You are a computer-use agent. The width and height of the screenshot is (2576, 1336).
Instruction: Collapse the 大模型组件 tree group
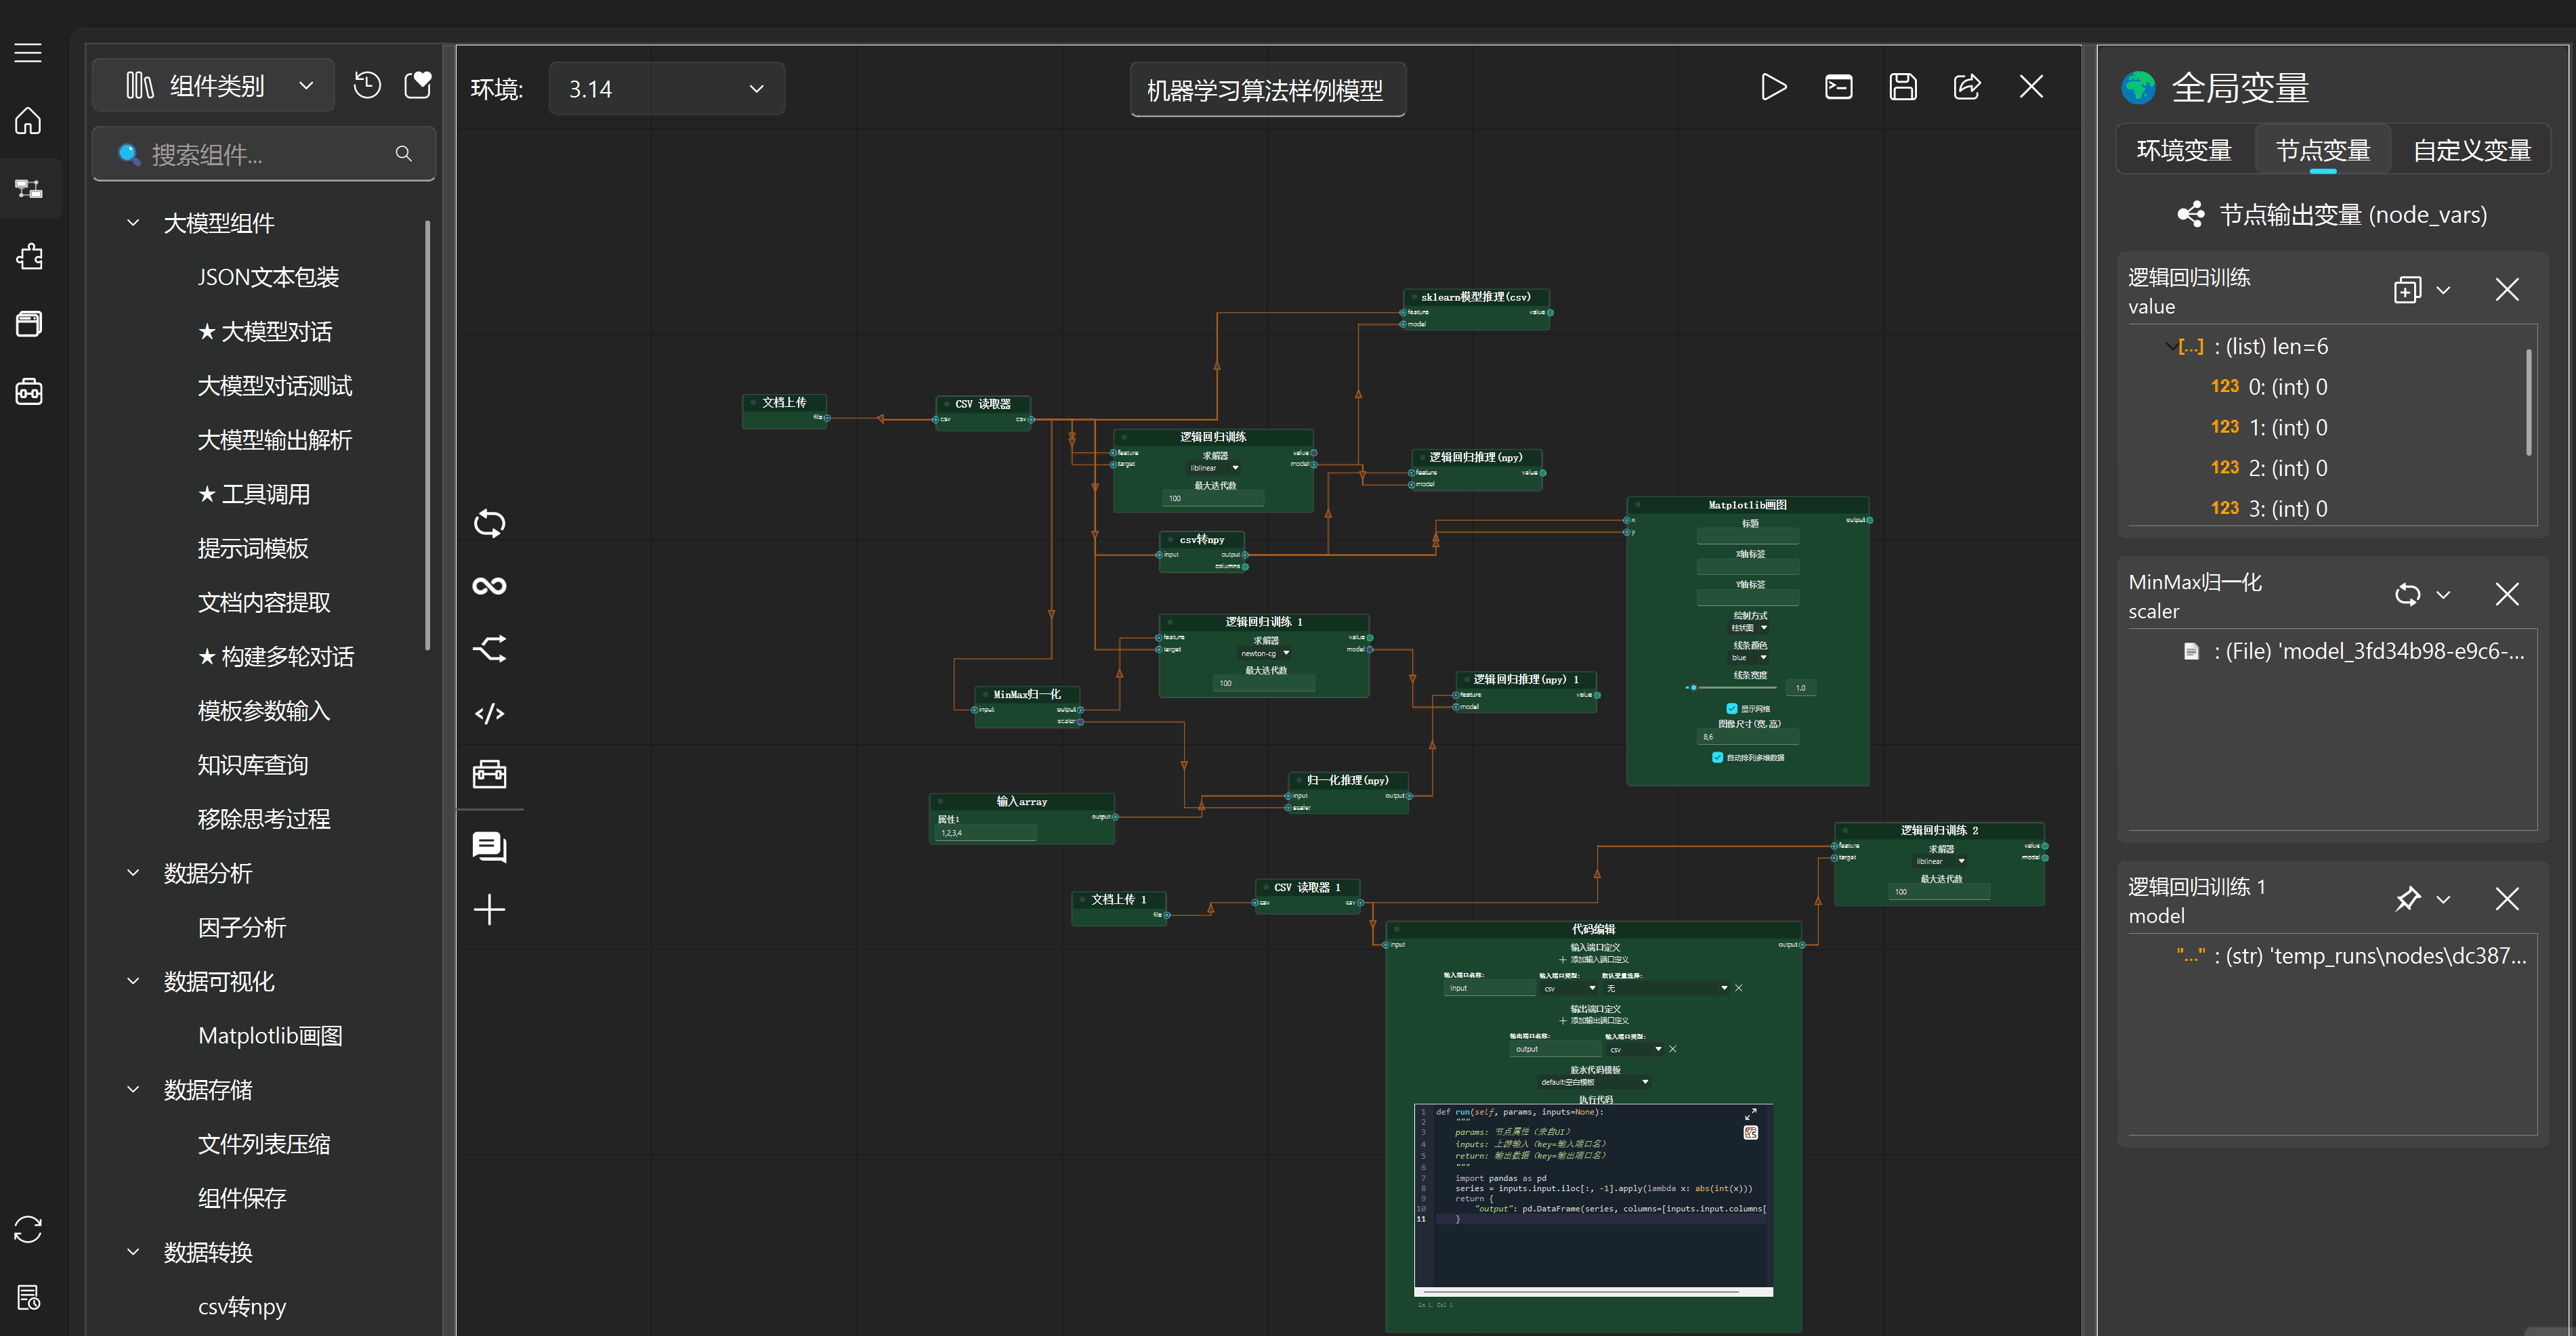point(133,223)
